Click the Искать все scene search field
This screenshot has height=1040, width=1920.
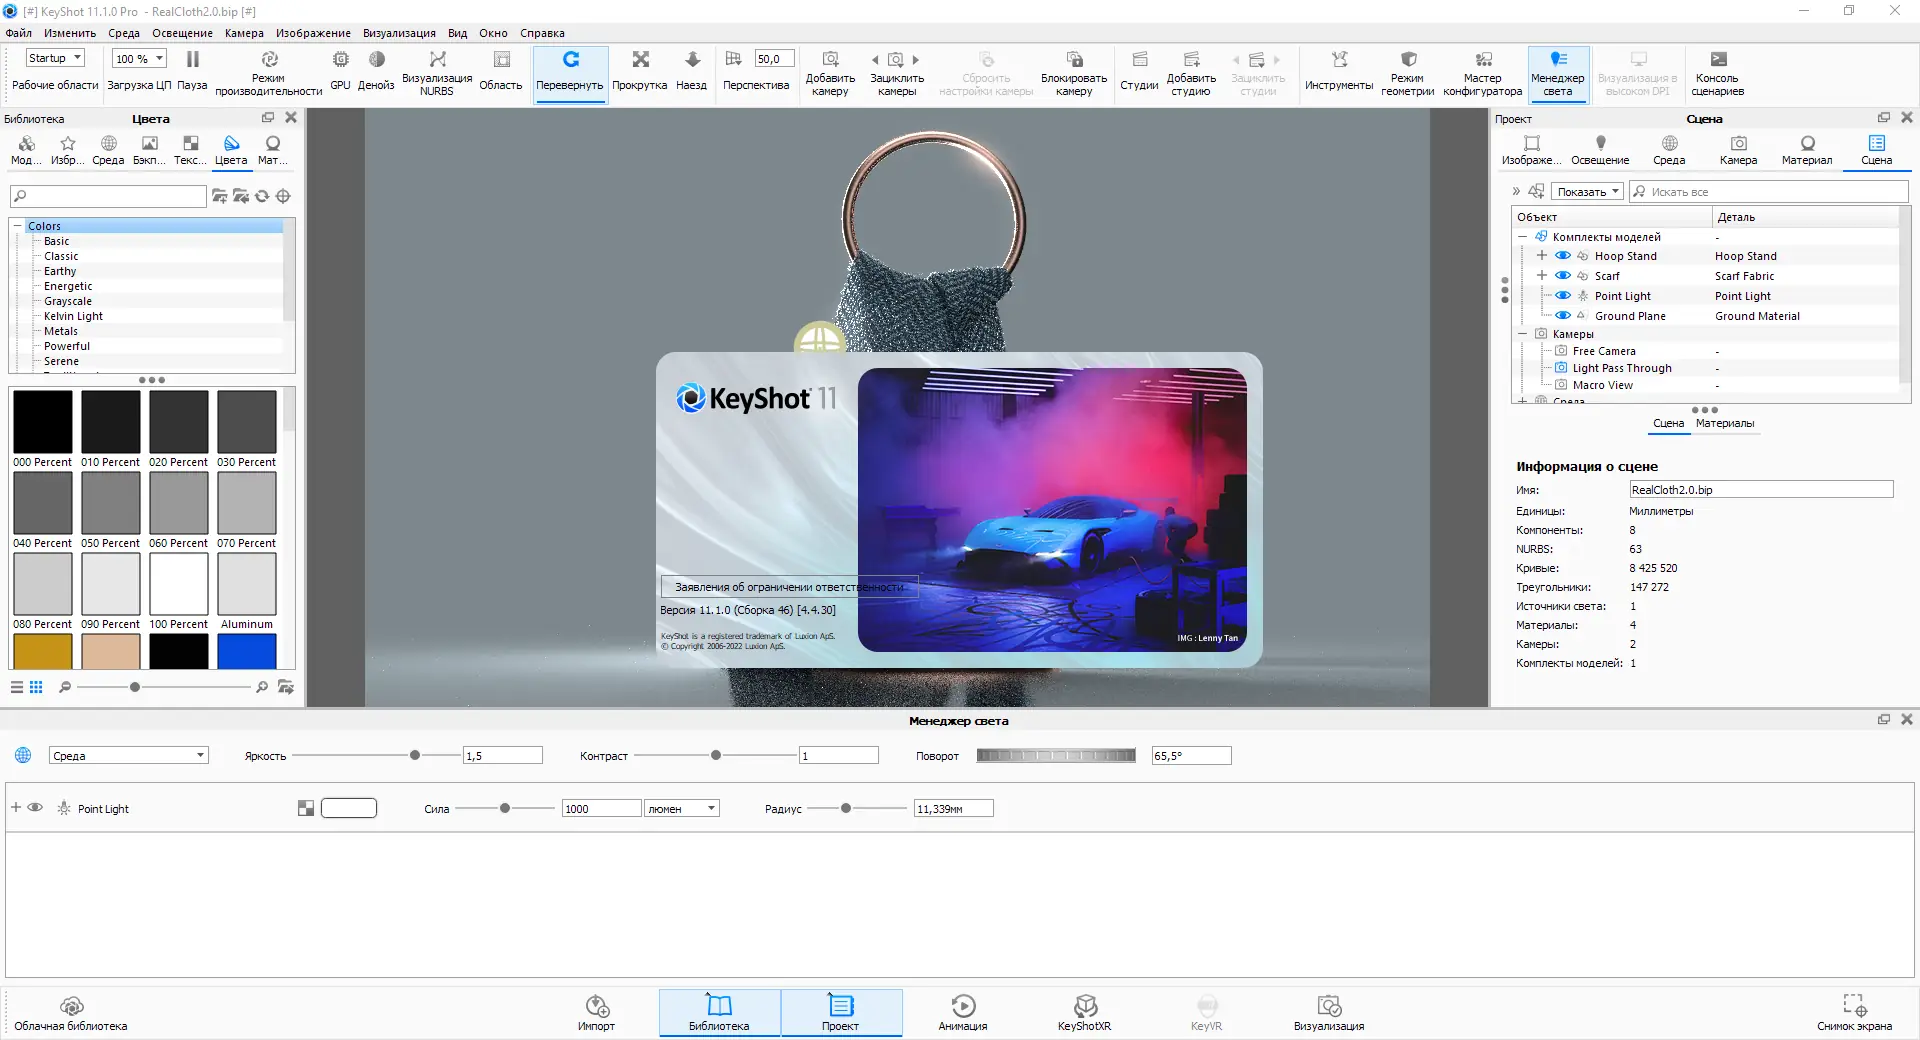click(x=1769, y=192)
